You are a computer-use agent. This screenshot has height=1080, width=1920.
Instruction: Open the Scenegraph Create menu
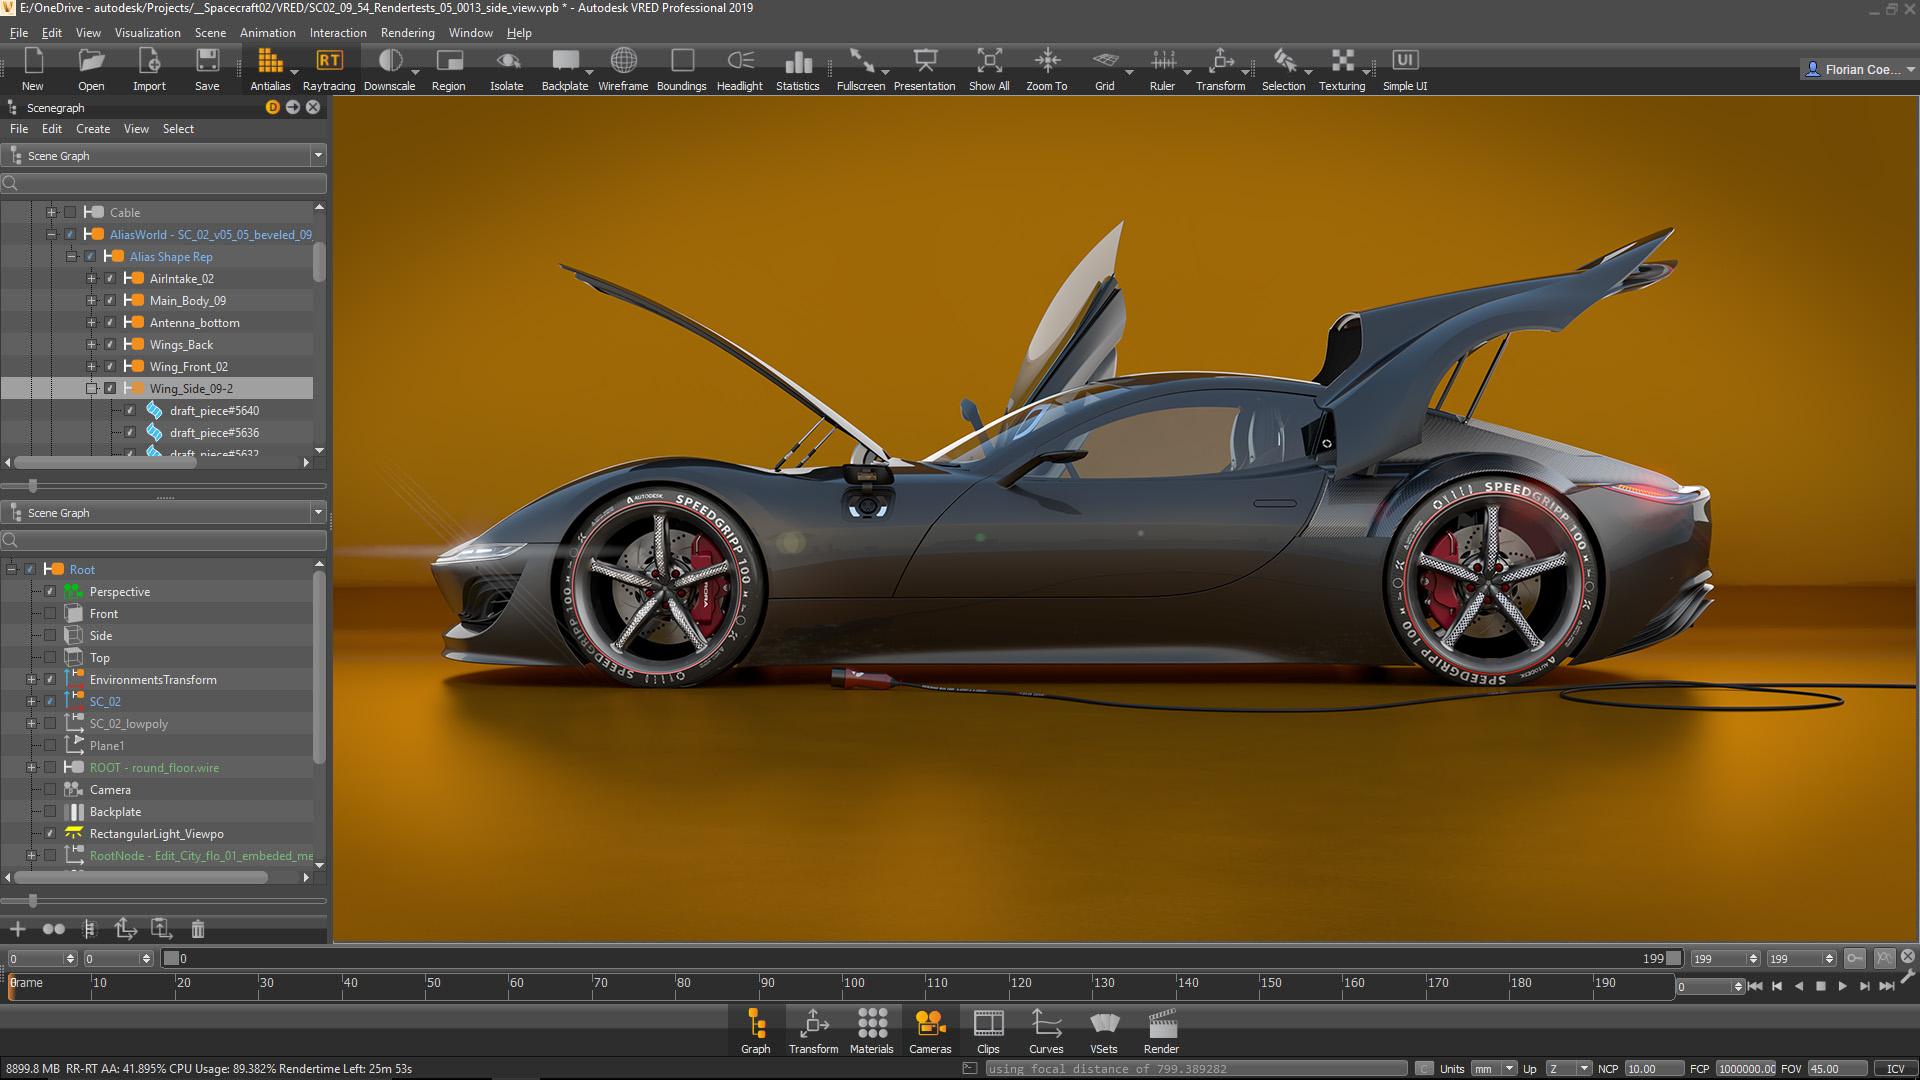(x=93, y=129)
